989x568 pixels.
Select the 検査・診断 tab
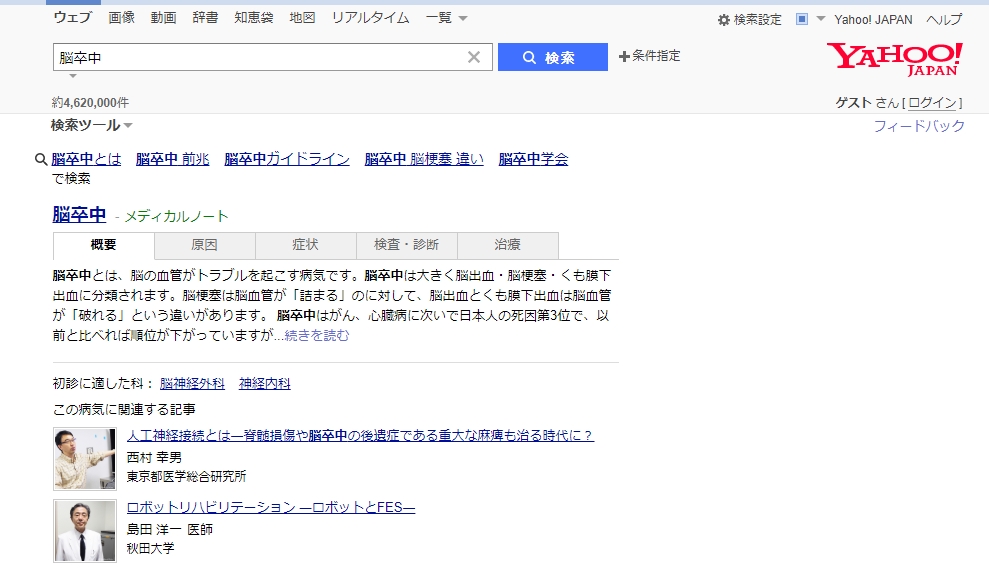(406, 245)
